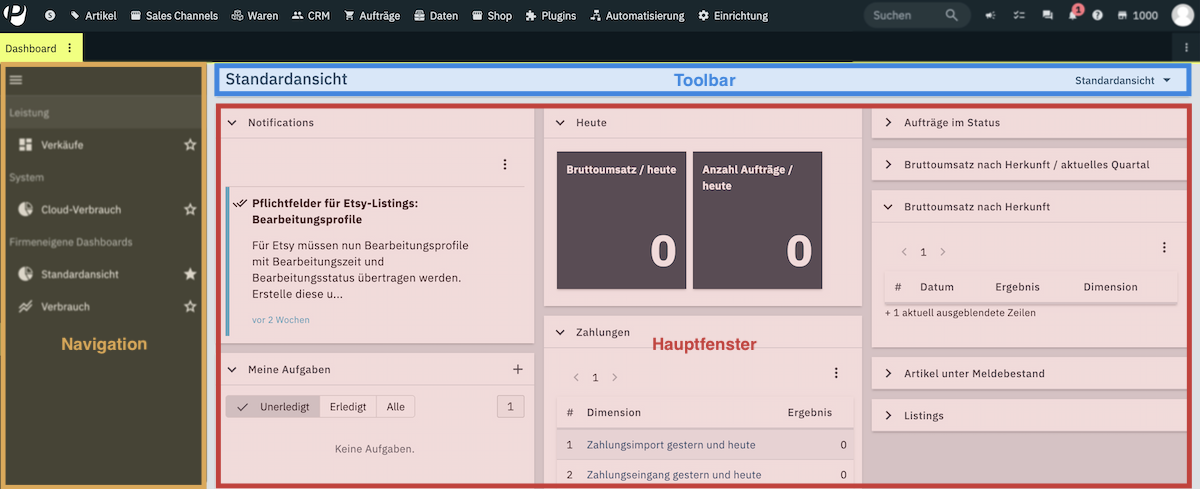Viewport: 1200px width, 489px height.
Task: Select the Alle task filter
Action: tap(396, 407)
